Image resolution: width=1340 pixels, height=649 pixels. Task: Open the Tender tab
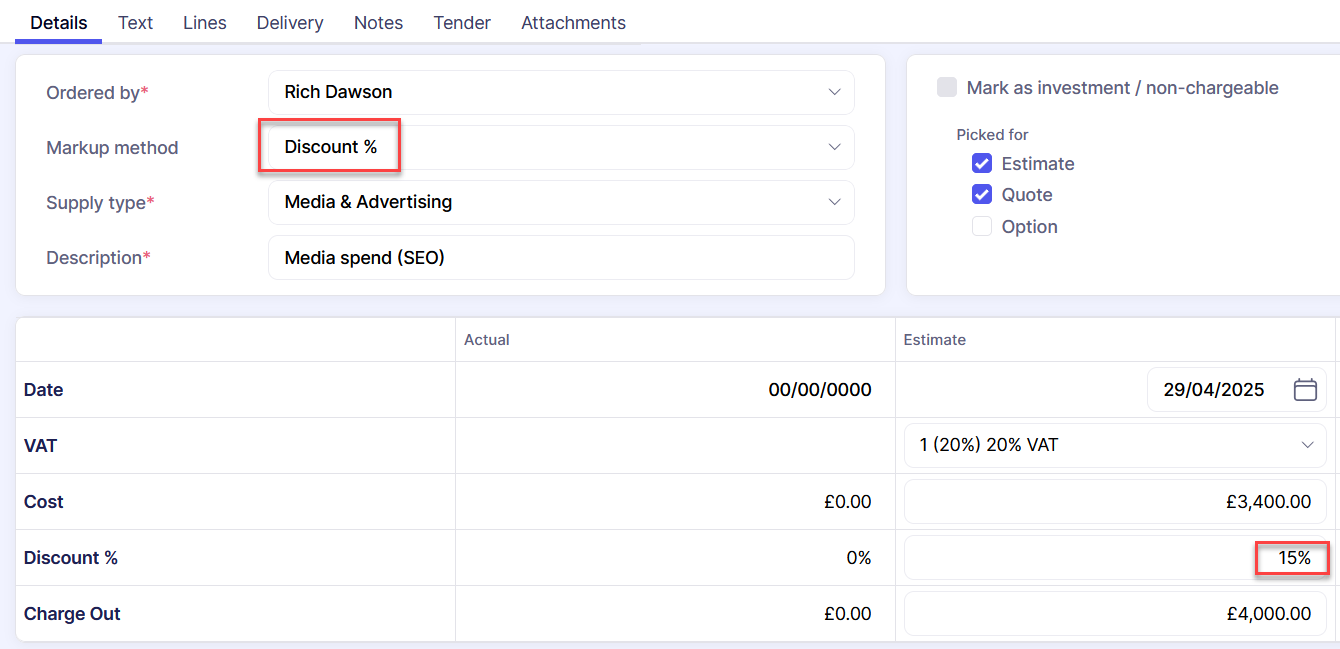click(x=462, y=22)
